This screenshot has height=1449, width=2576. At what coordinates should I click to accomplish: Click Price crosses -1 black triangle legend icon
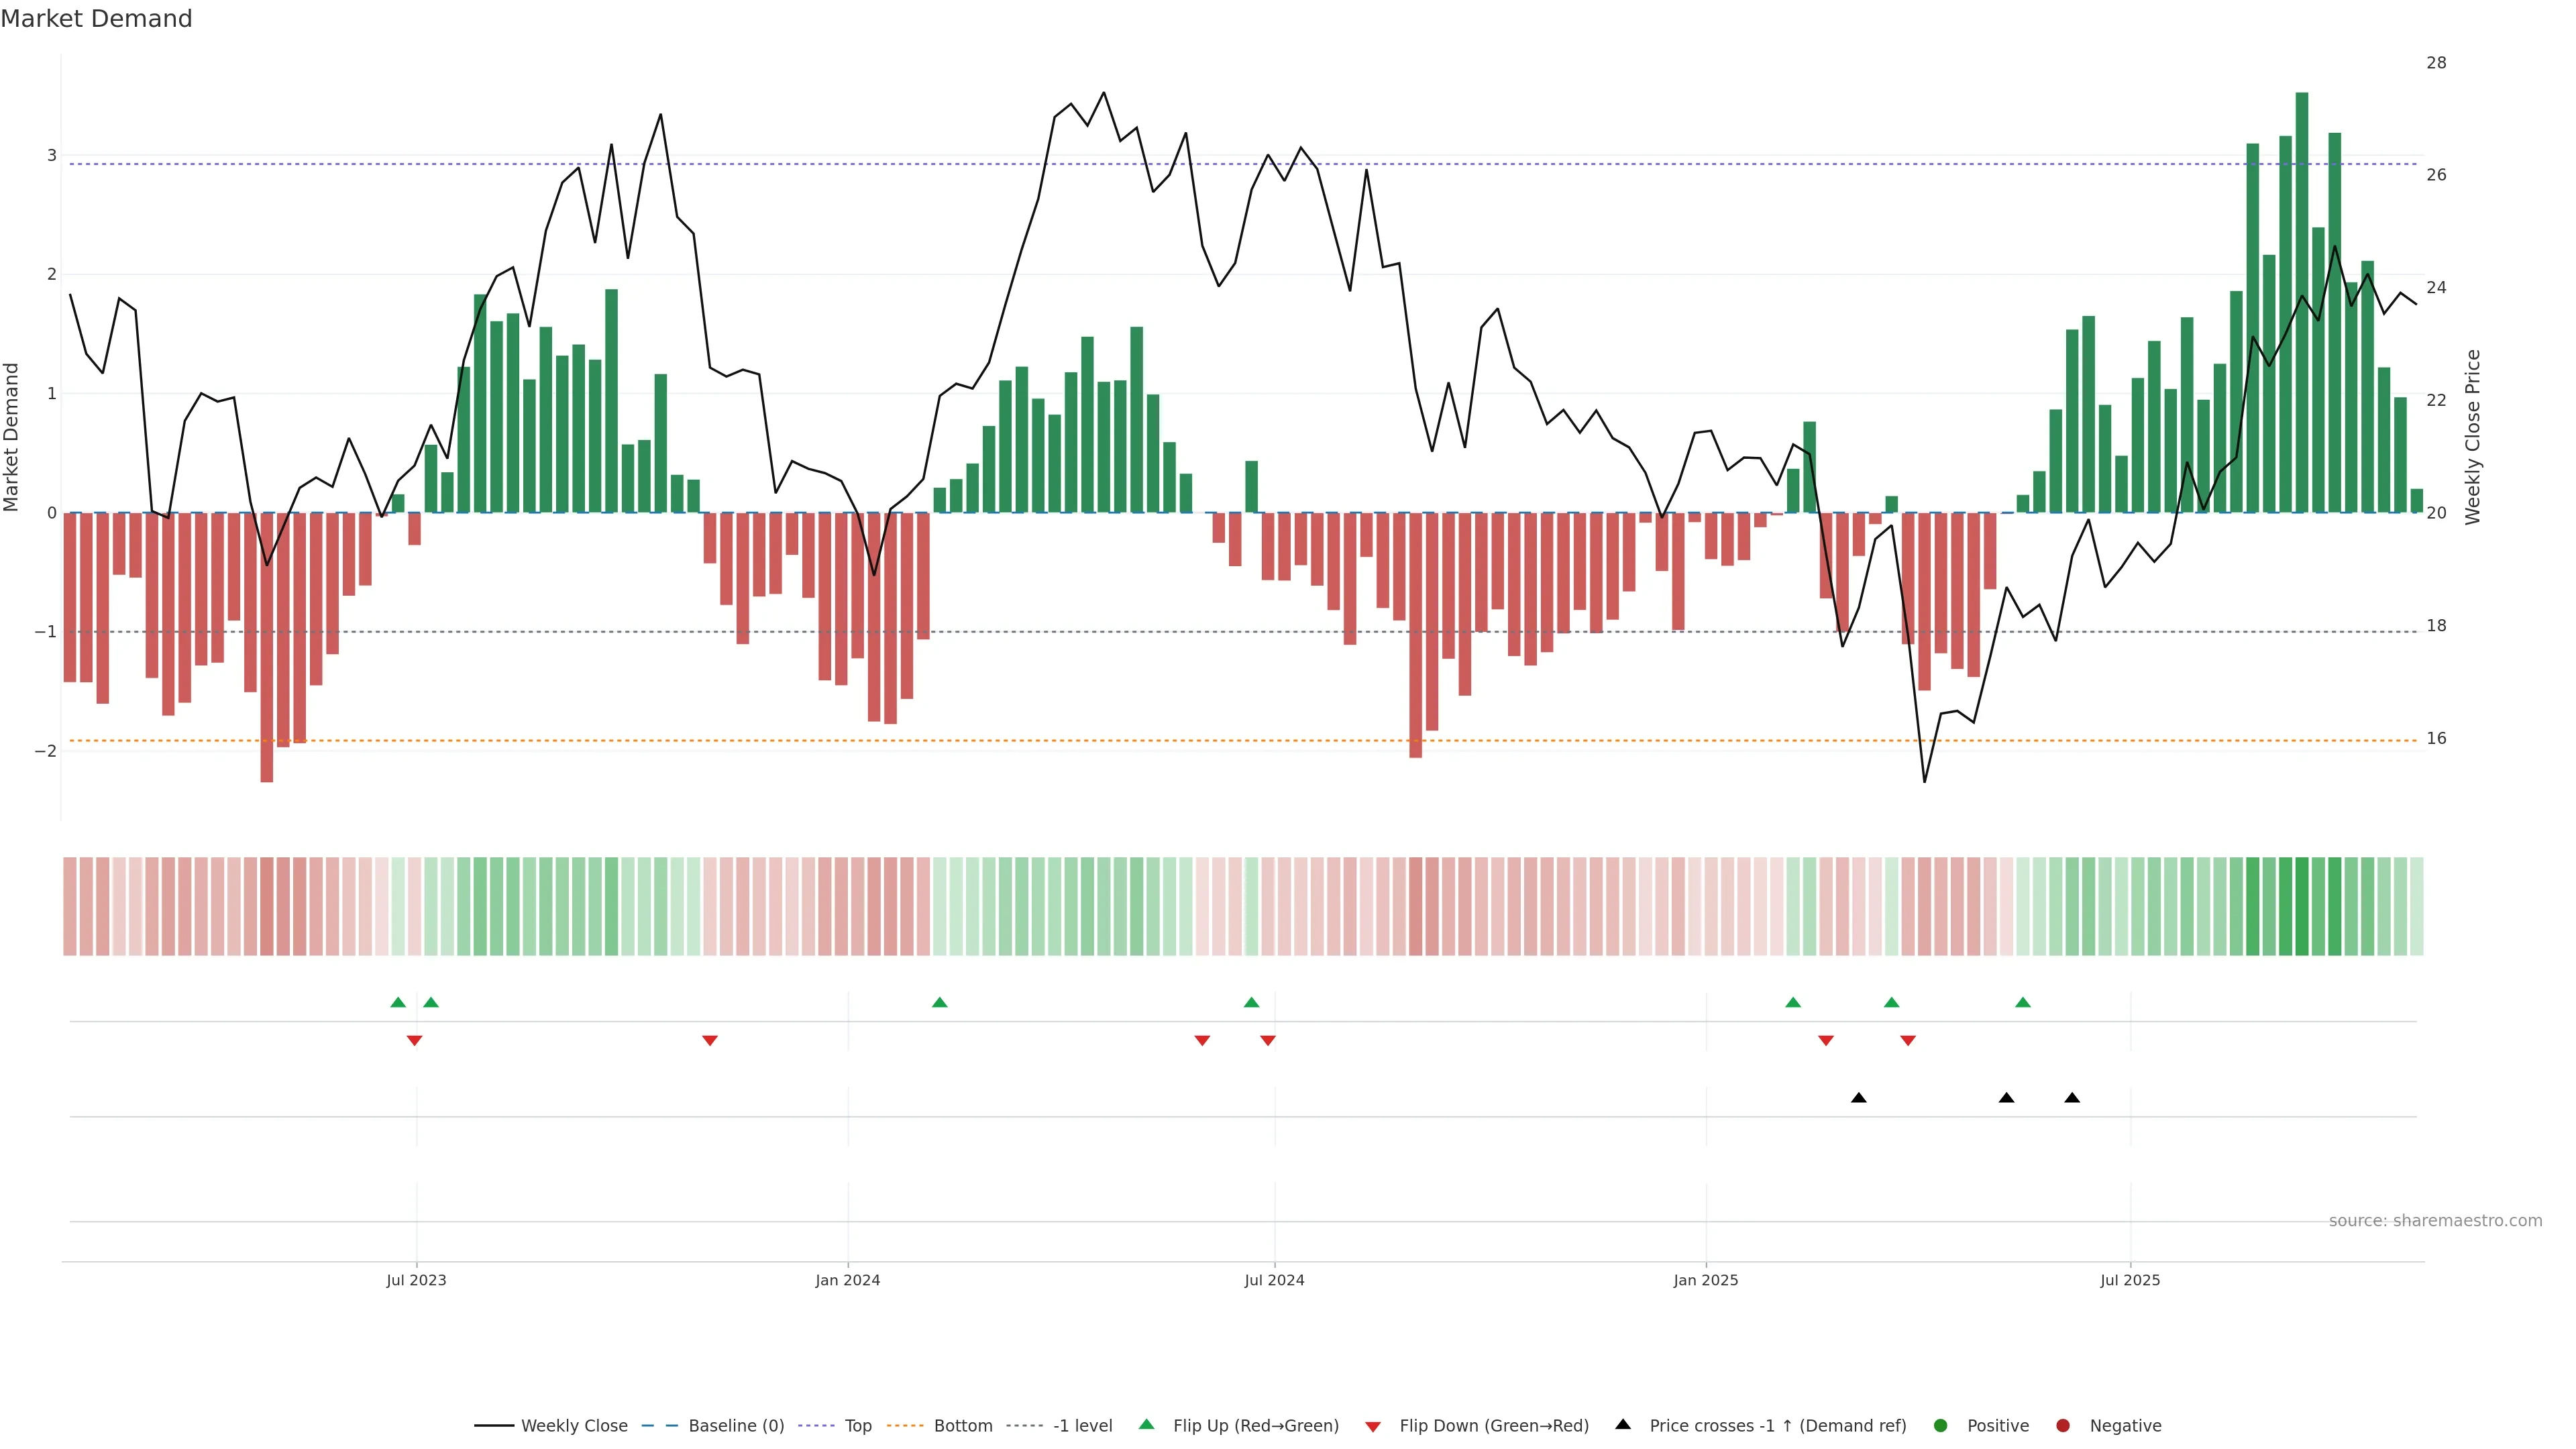coord(1623,1425)
